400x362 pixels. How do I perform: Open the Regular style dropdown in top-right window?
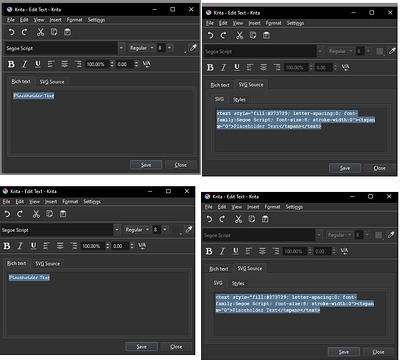point(341,51)
